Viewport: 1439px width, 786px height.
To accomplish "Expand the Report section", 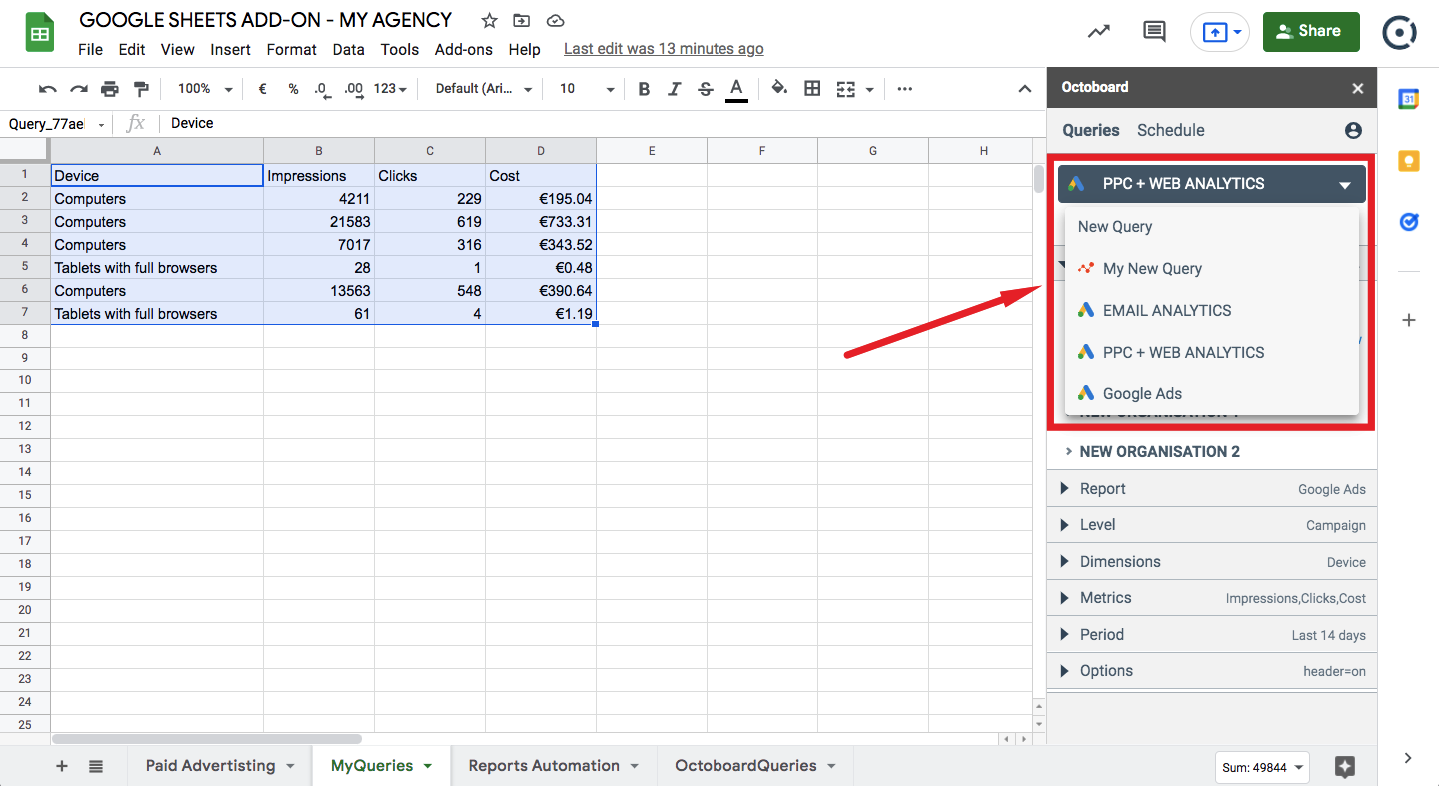I will tap(1212, 489).
